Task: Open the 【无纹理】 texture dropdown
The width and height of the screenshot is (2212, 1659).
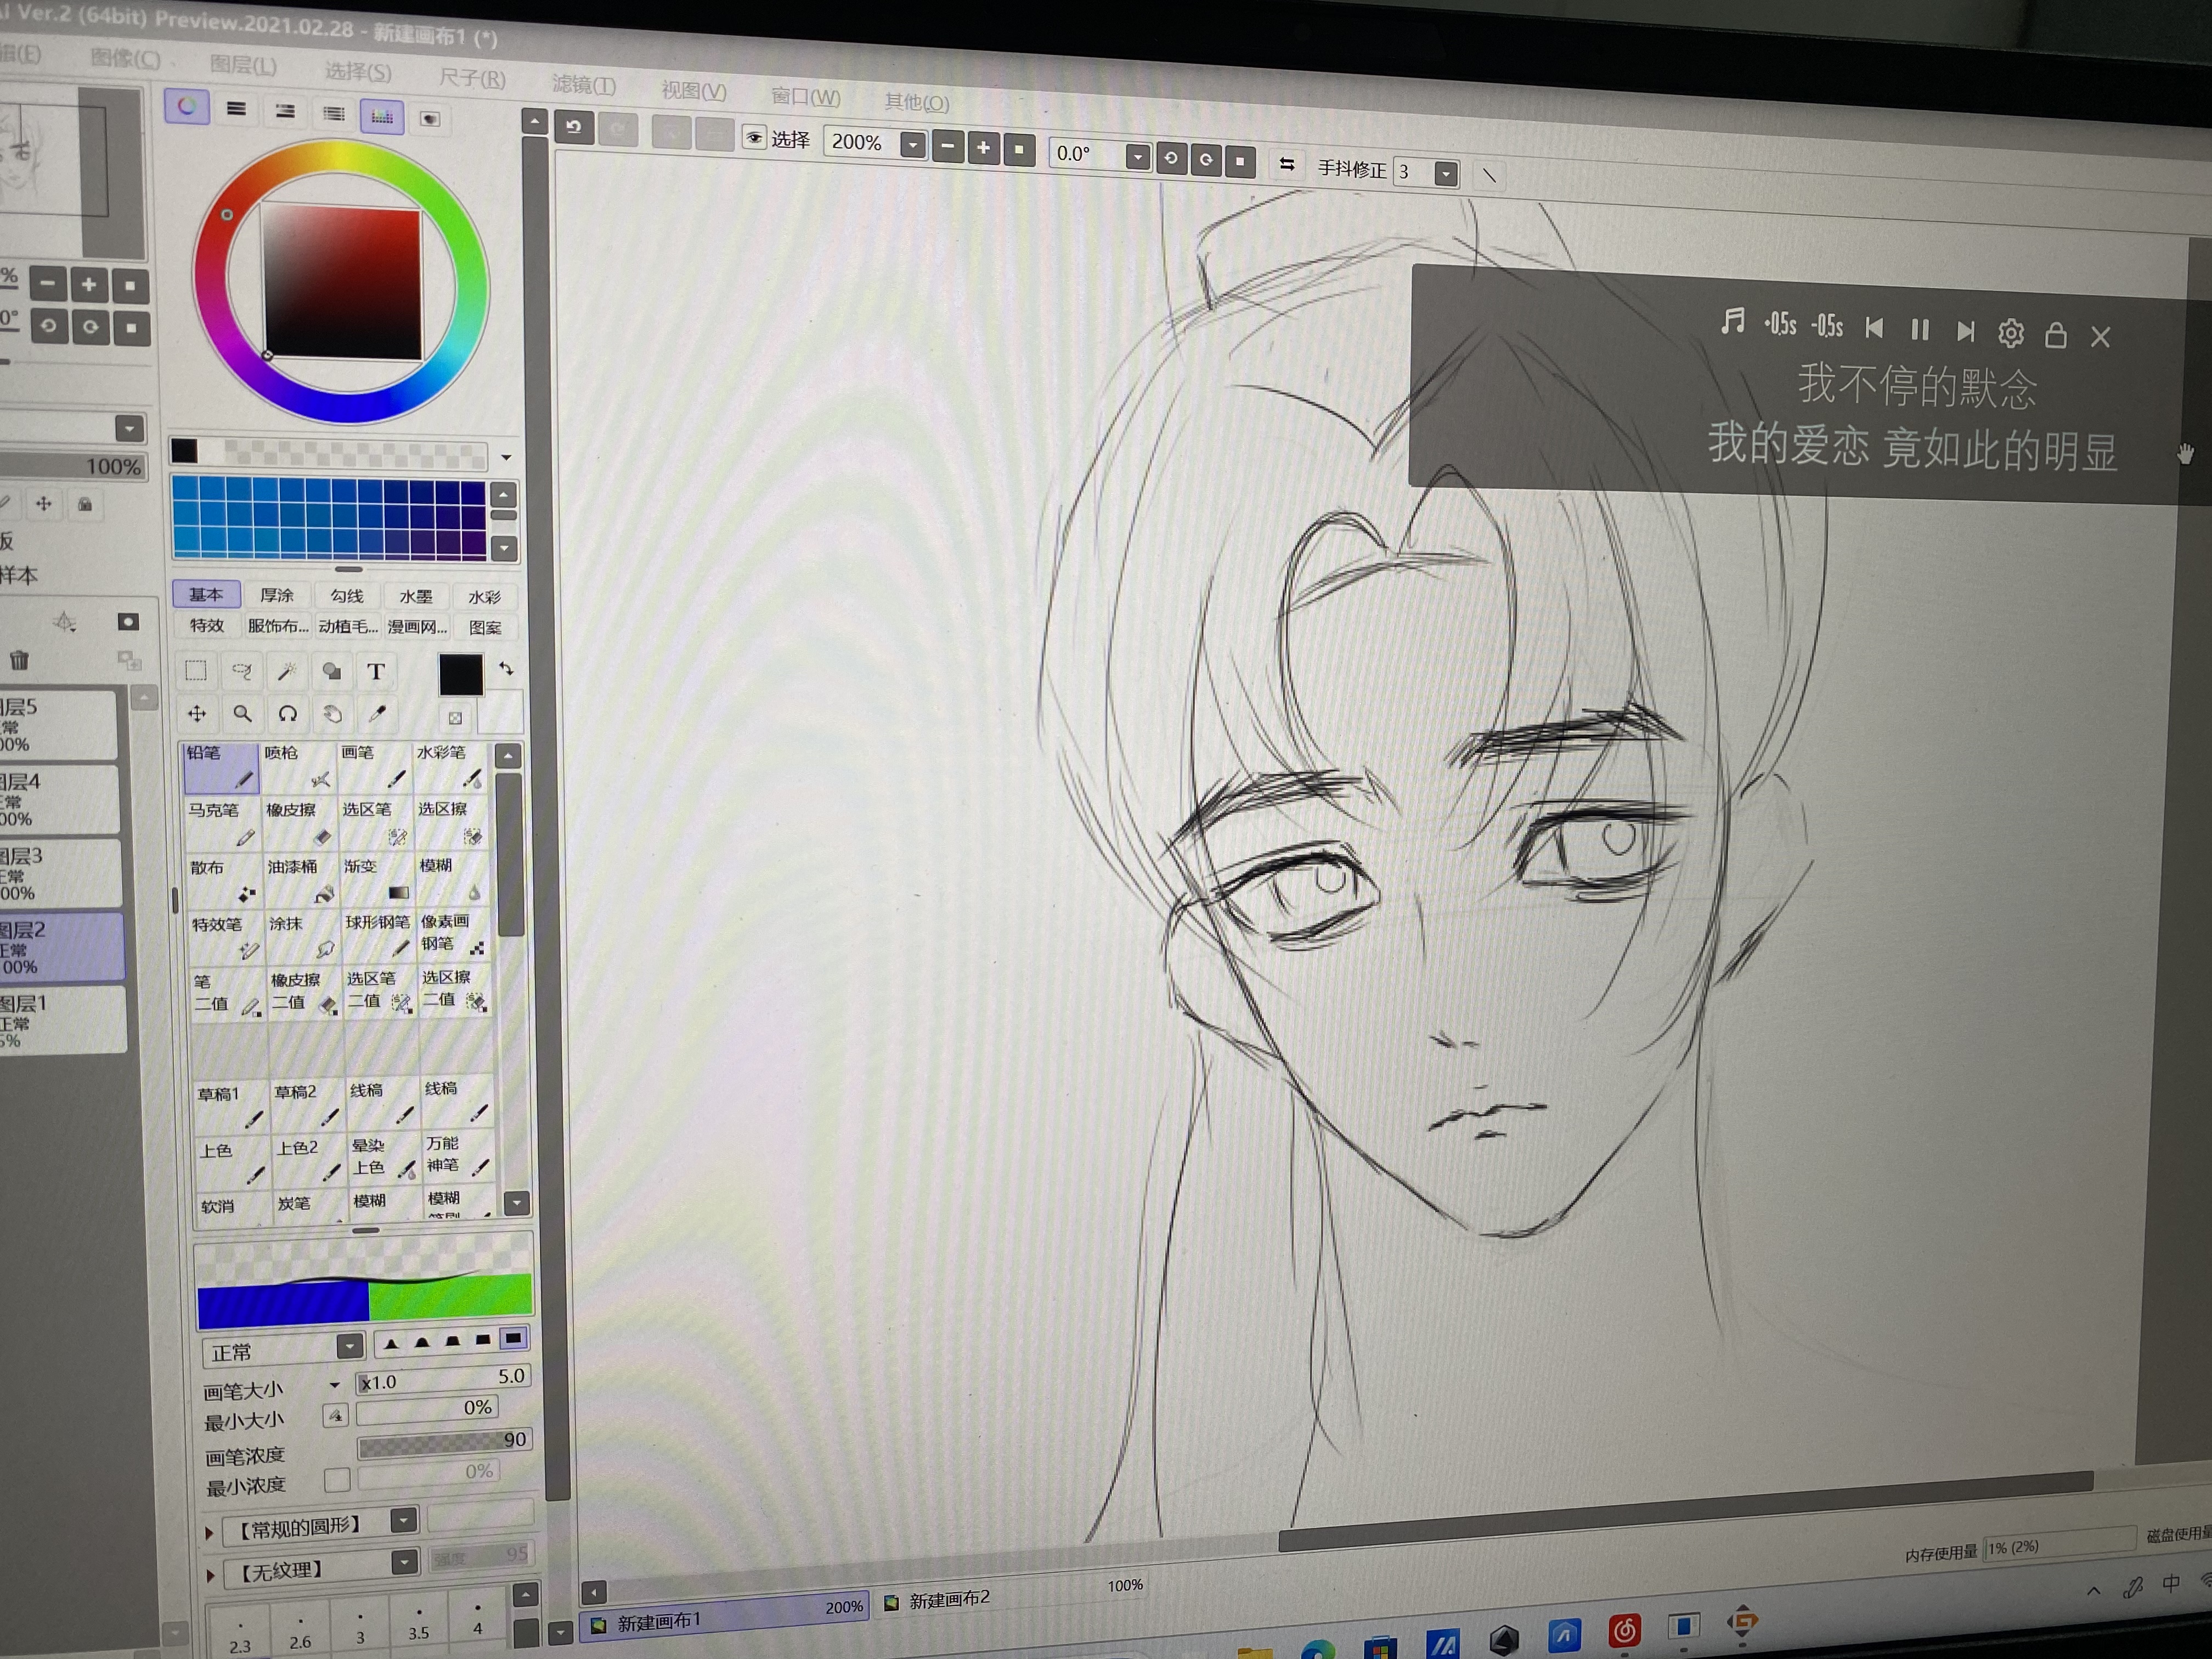Action: click(x=404, y=1562)
